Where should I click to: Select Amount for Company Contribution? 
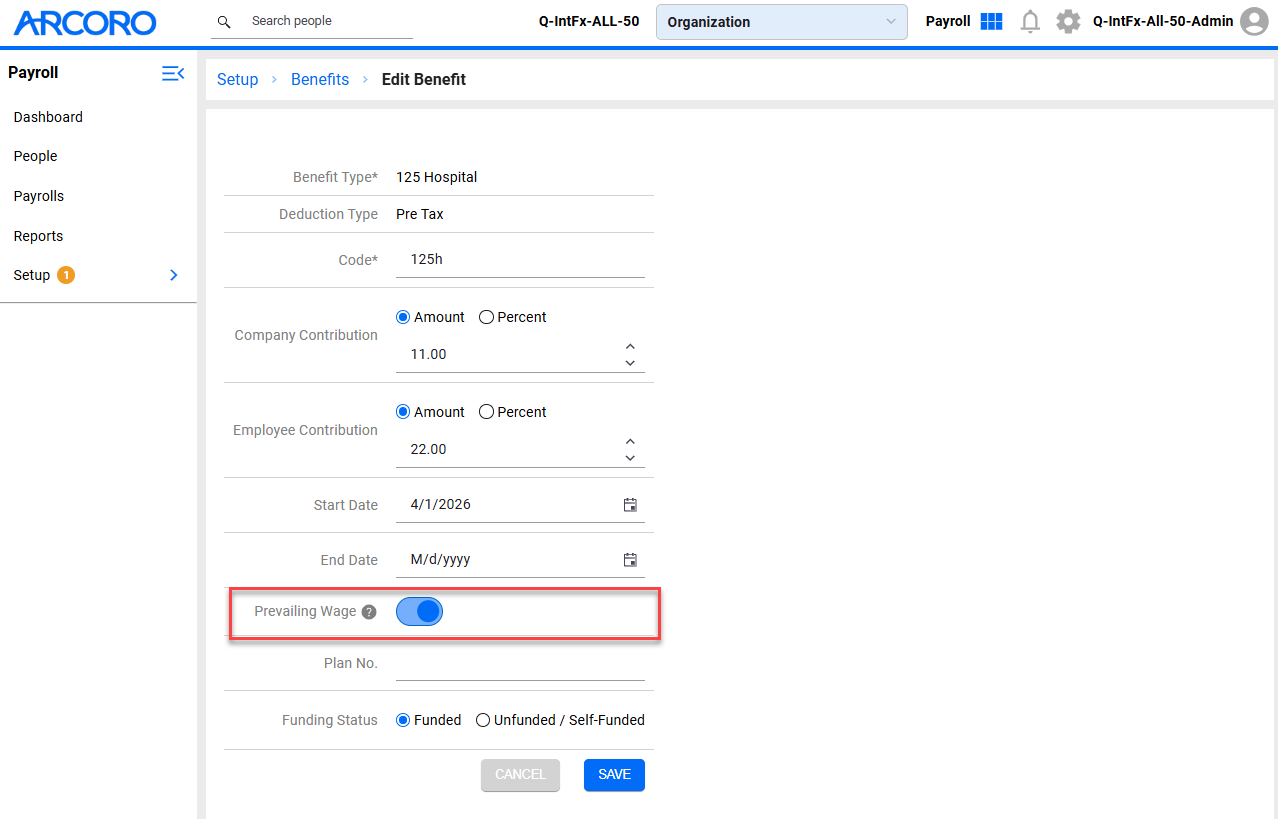tap(403, 317)
